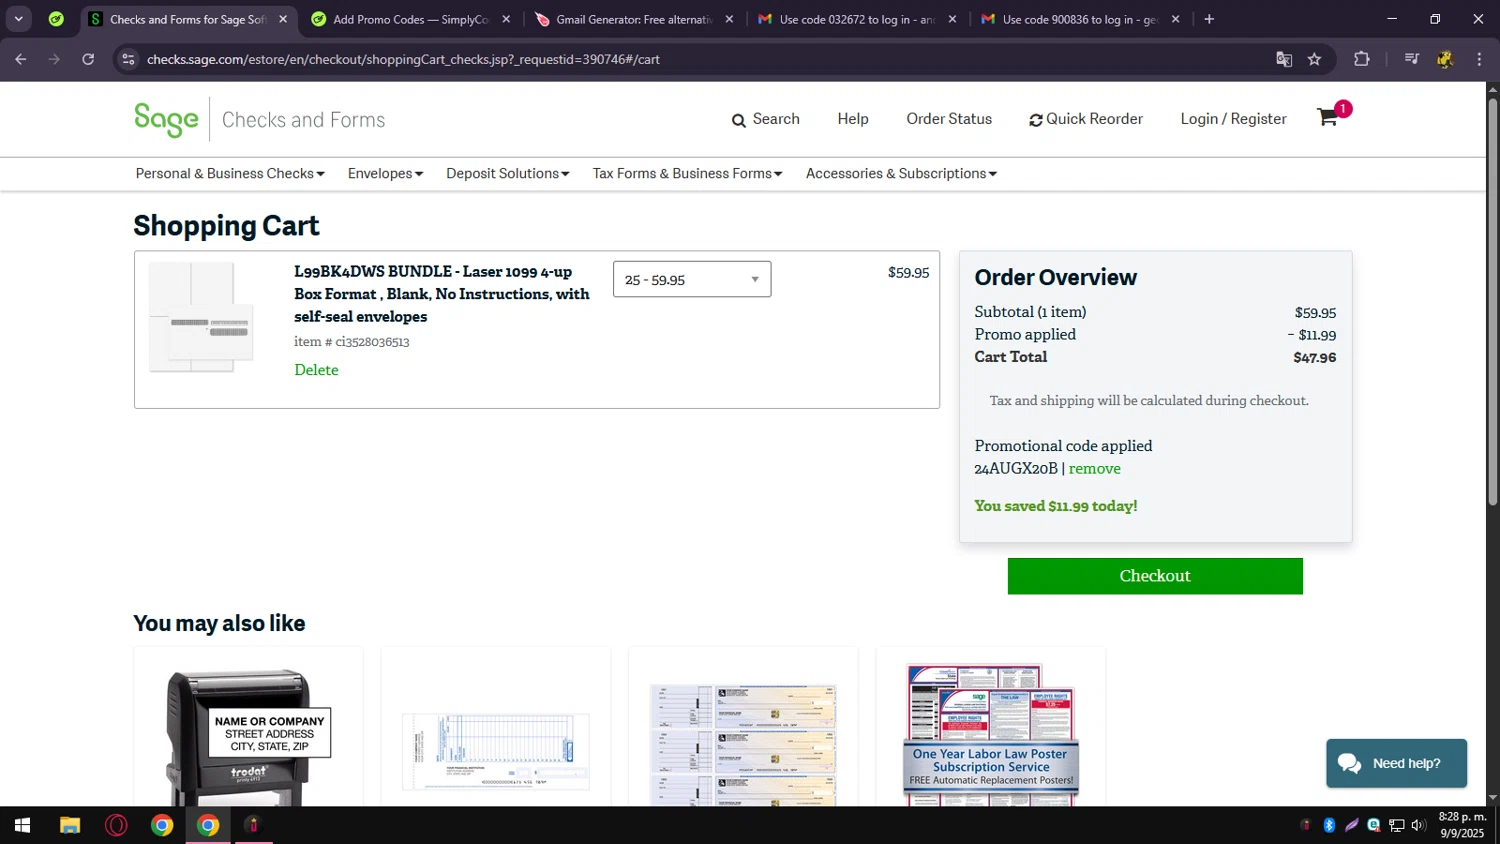Viewport: 1500px width, 844px height.
Task: Close the Gmail Generator tab
Action: tap(729, 19)
